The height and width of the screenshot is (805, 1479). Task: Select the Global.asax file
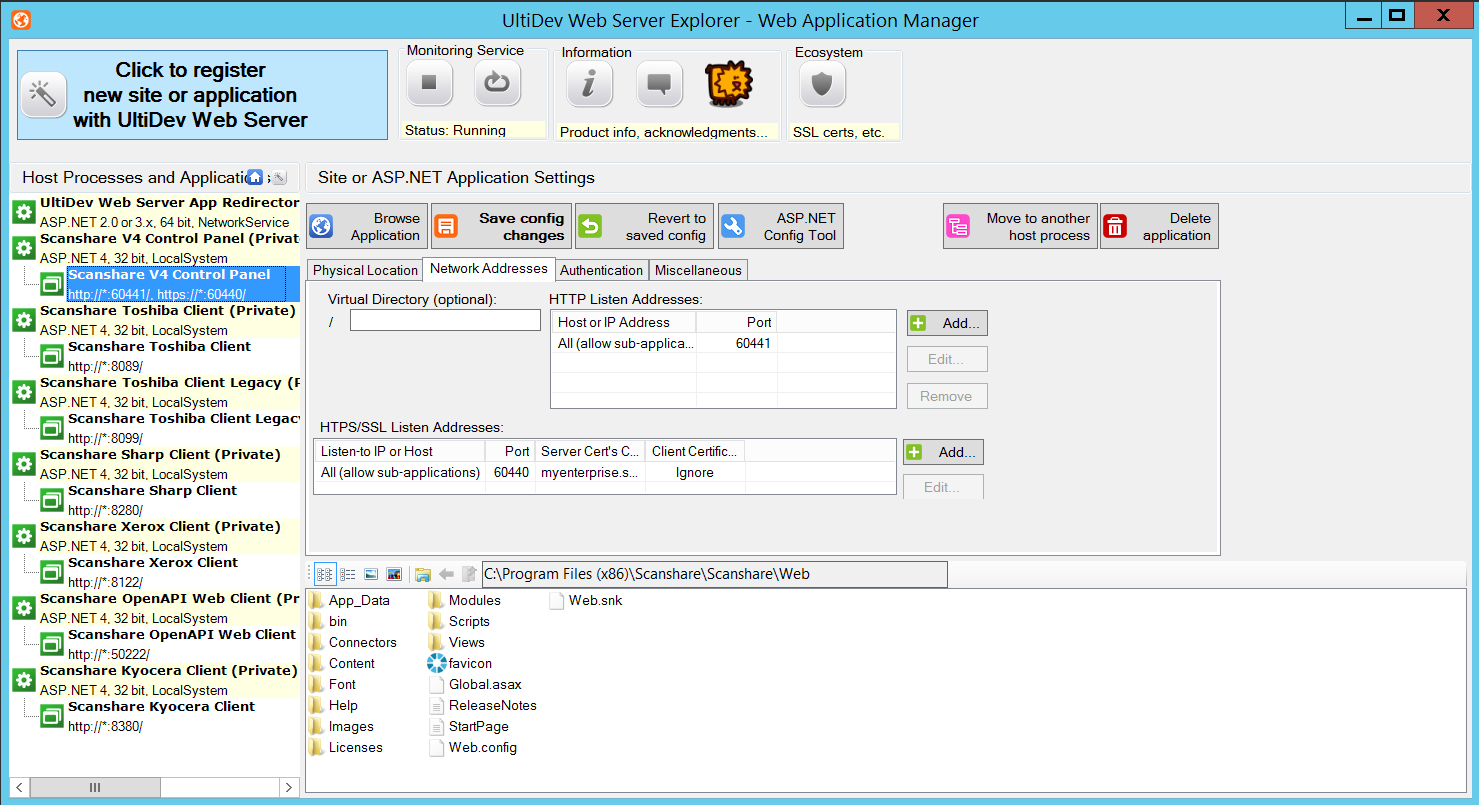[475, 684]
